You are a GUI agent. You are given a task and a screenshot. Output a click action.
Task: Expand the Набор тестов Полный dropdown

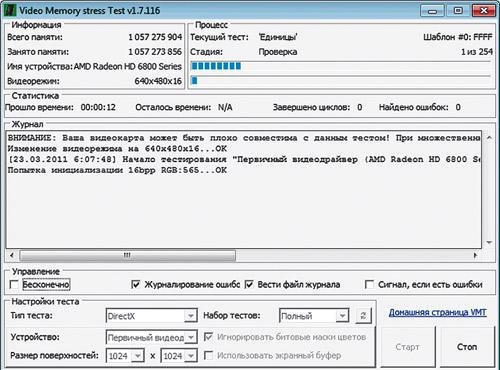pos(342,316)
